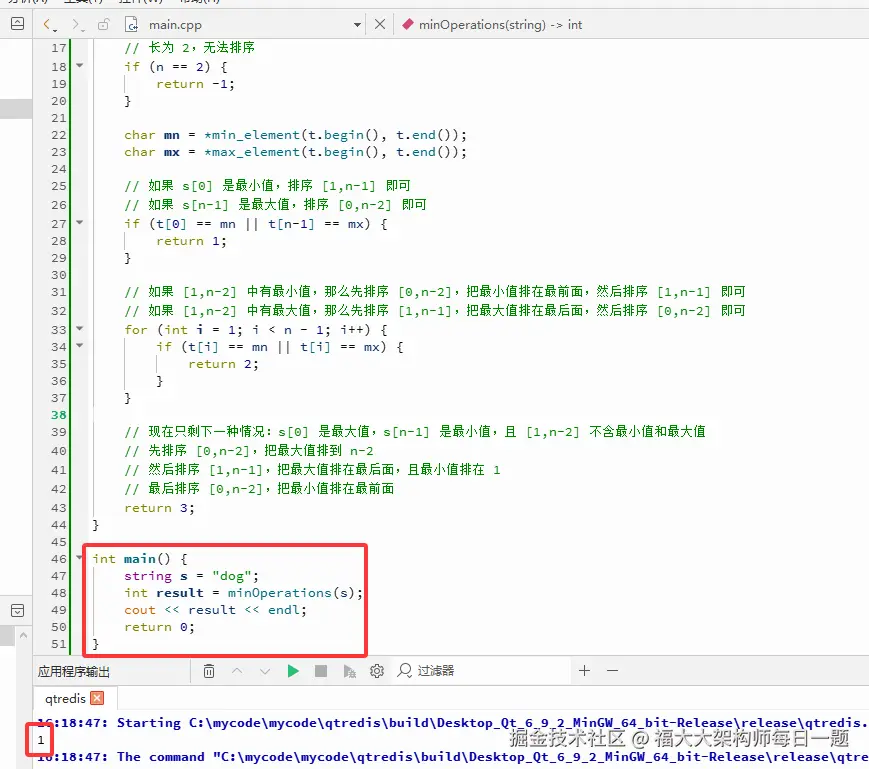Close the qtredis output tab

coord(98,698)
